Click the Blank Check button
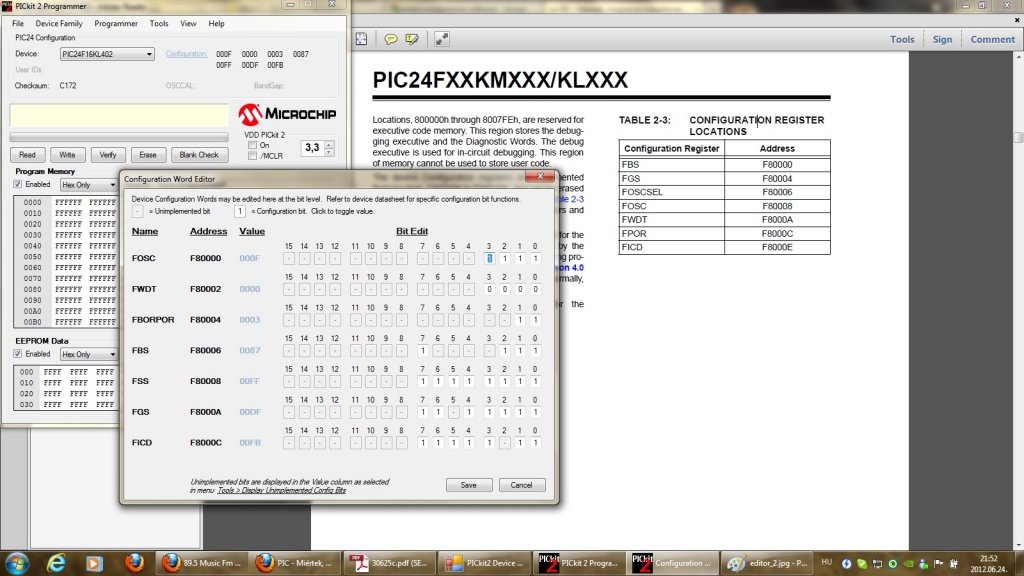The width and height of the screenshot is (1024, 576). 199,155
